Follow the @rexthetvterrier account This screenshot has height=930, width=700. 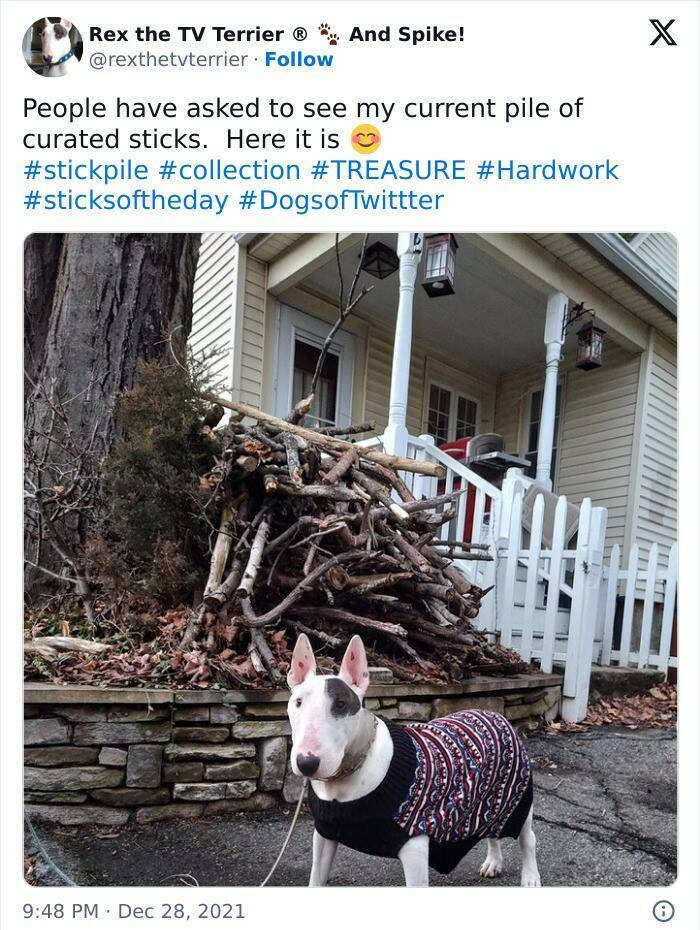pyautogui.click(x=299, y=59)
